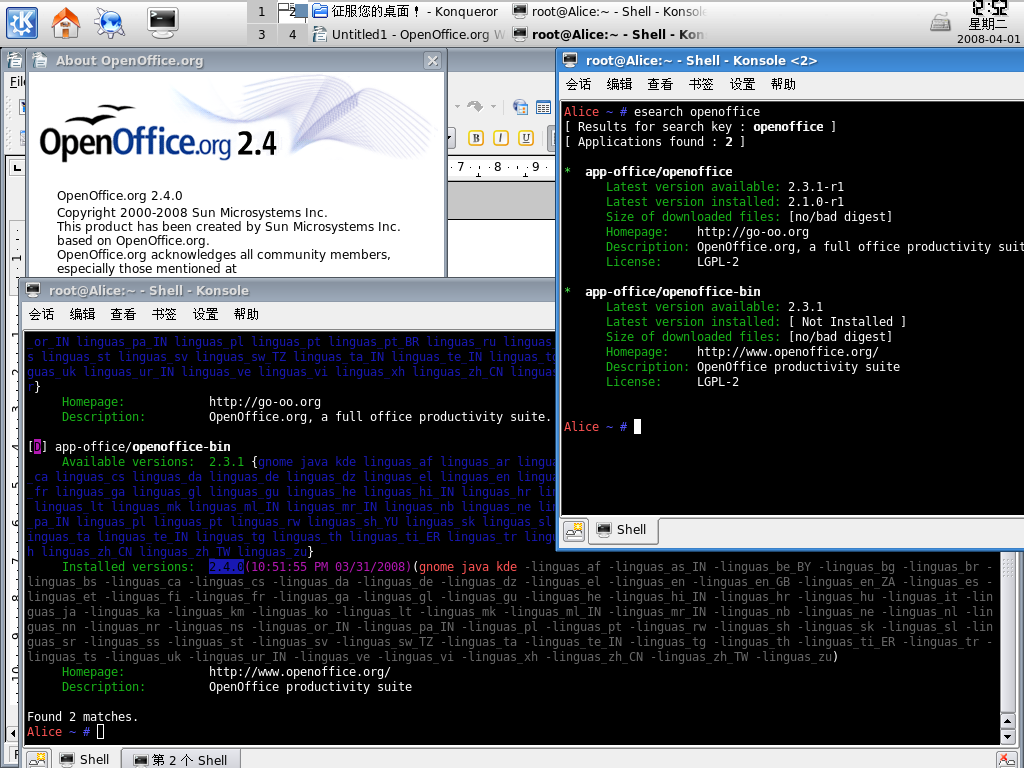The height and width of the screenshot is (768, 1024).
Task: Open 设置 menu in Konsole <2> window
Action: tap(742, 84)
